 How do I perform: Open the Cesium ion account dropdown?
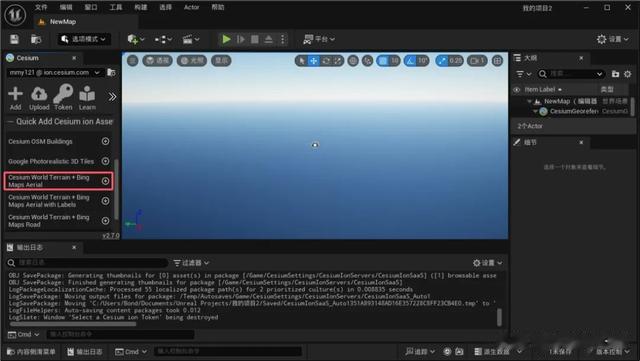pyautogui.click(x=54, y=72)
